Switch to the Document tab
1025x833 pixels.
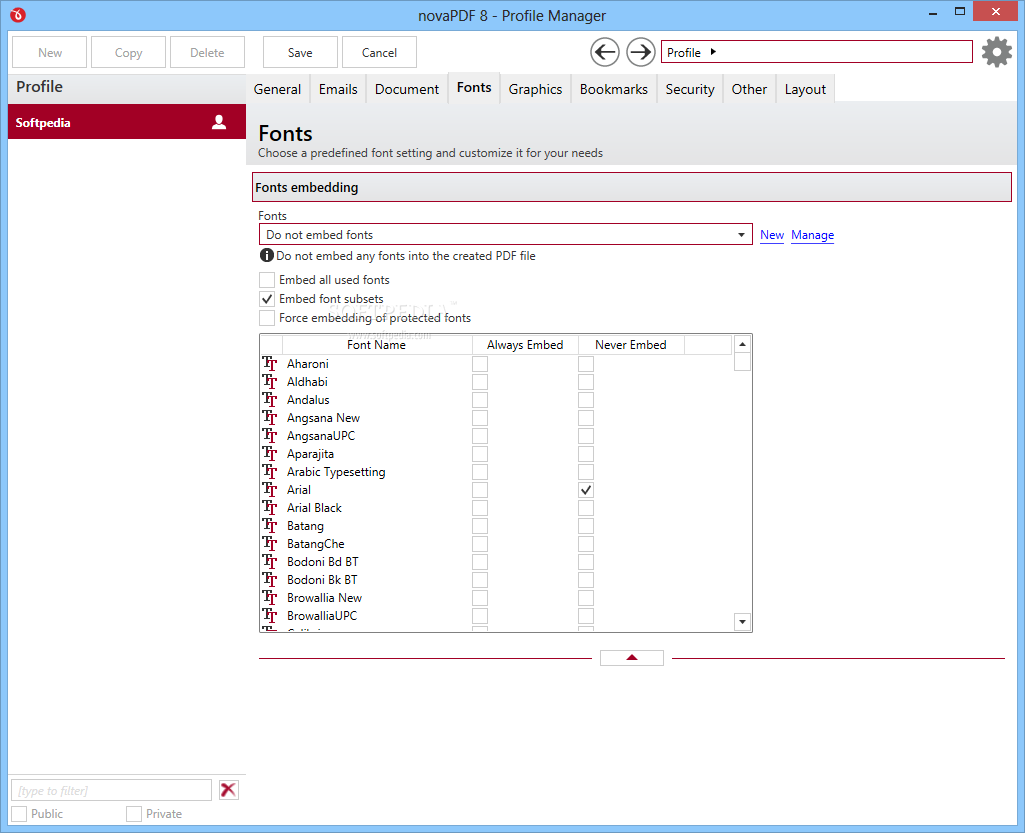pyautogui.click(x=407, y=89)
